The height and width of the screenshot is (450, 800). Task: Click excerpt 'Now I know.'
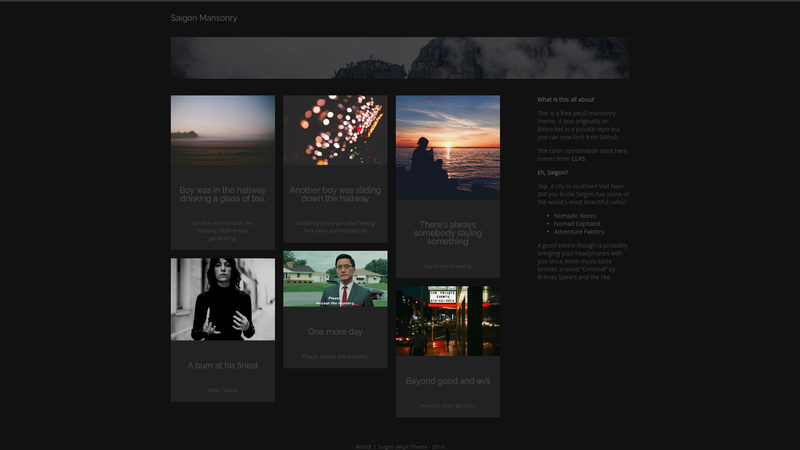[223, 390]
